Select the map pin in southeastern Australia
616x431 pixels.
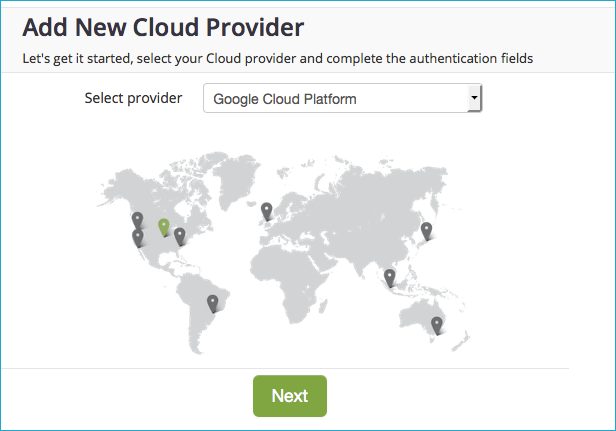(436, 325)
